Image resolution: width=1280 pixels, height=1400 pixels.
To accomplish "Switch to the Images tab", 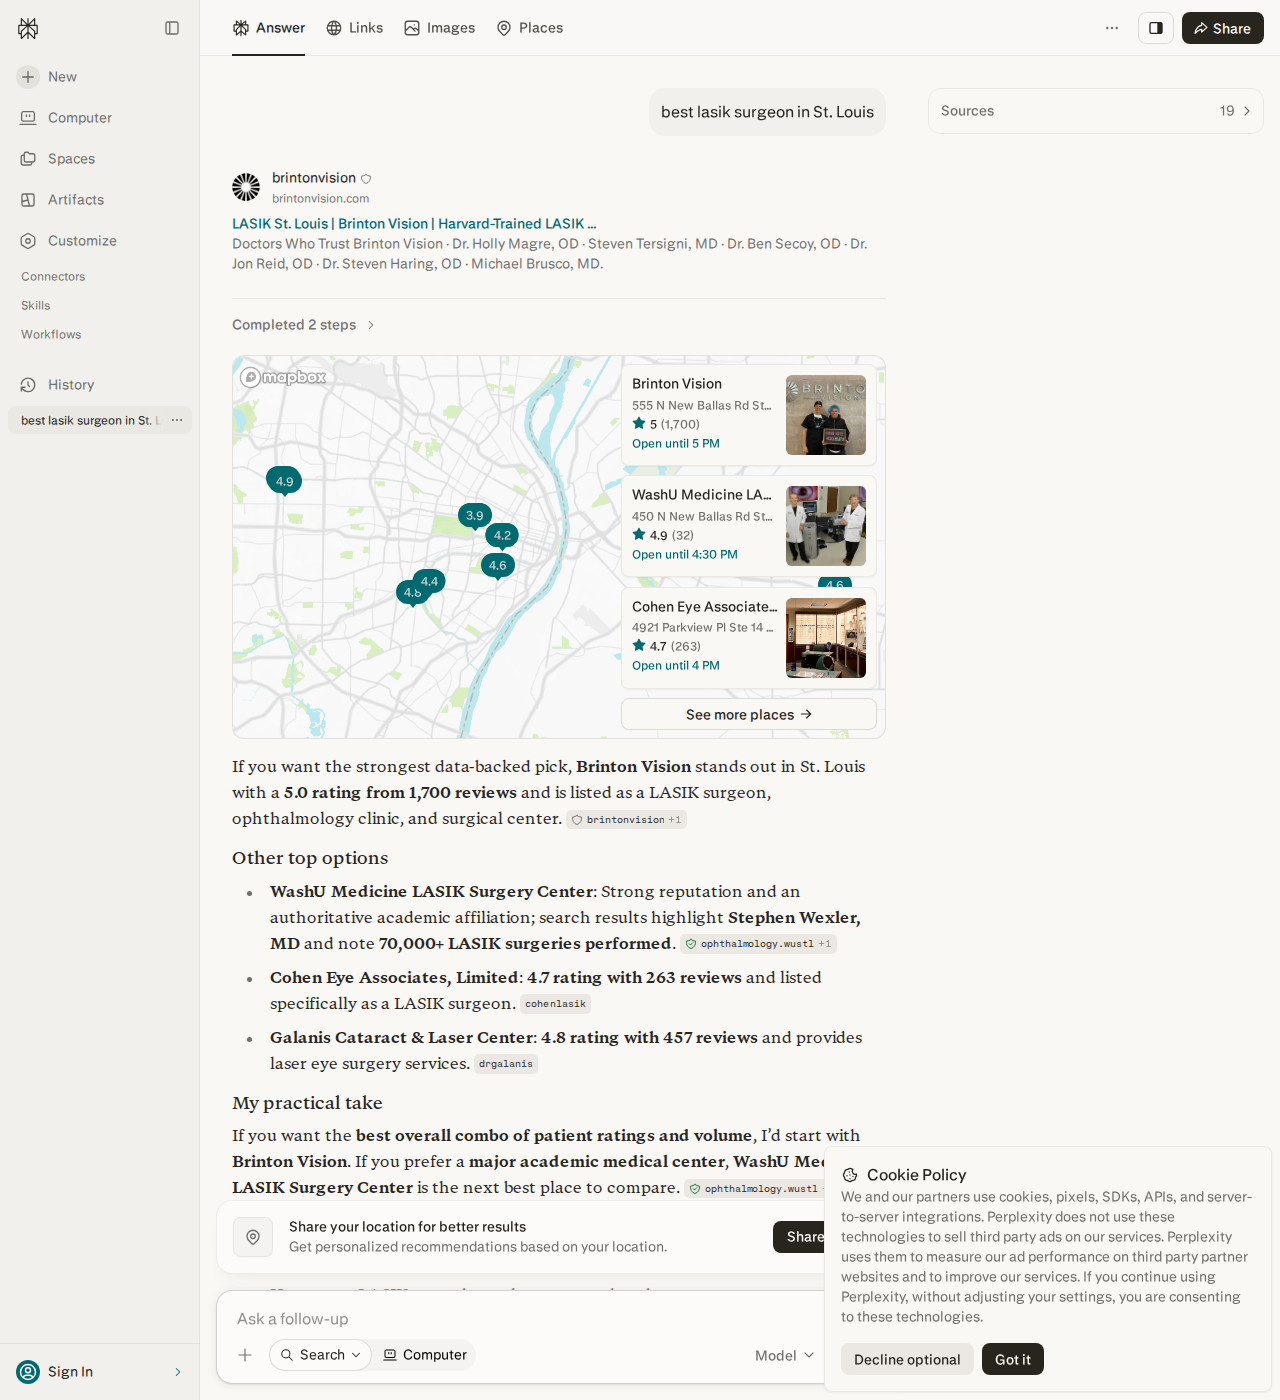I will 440,28.
